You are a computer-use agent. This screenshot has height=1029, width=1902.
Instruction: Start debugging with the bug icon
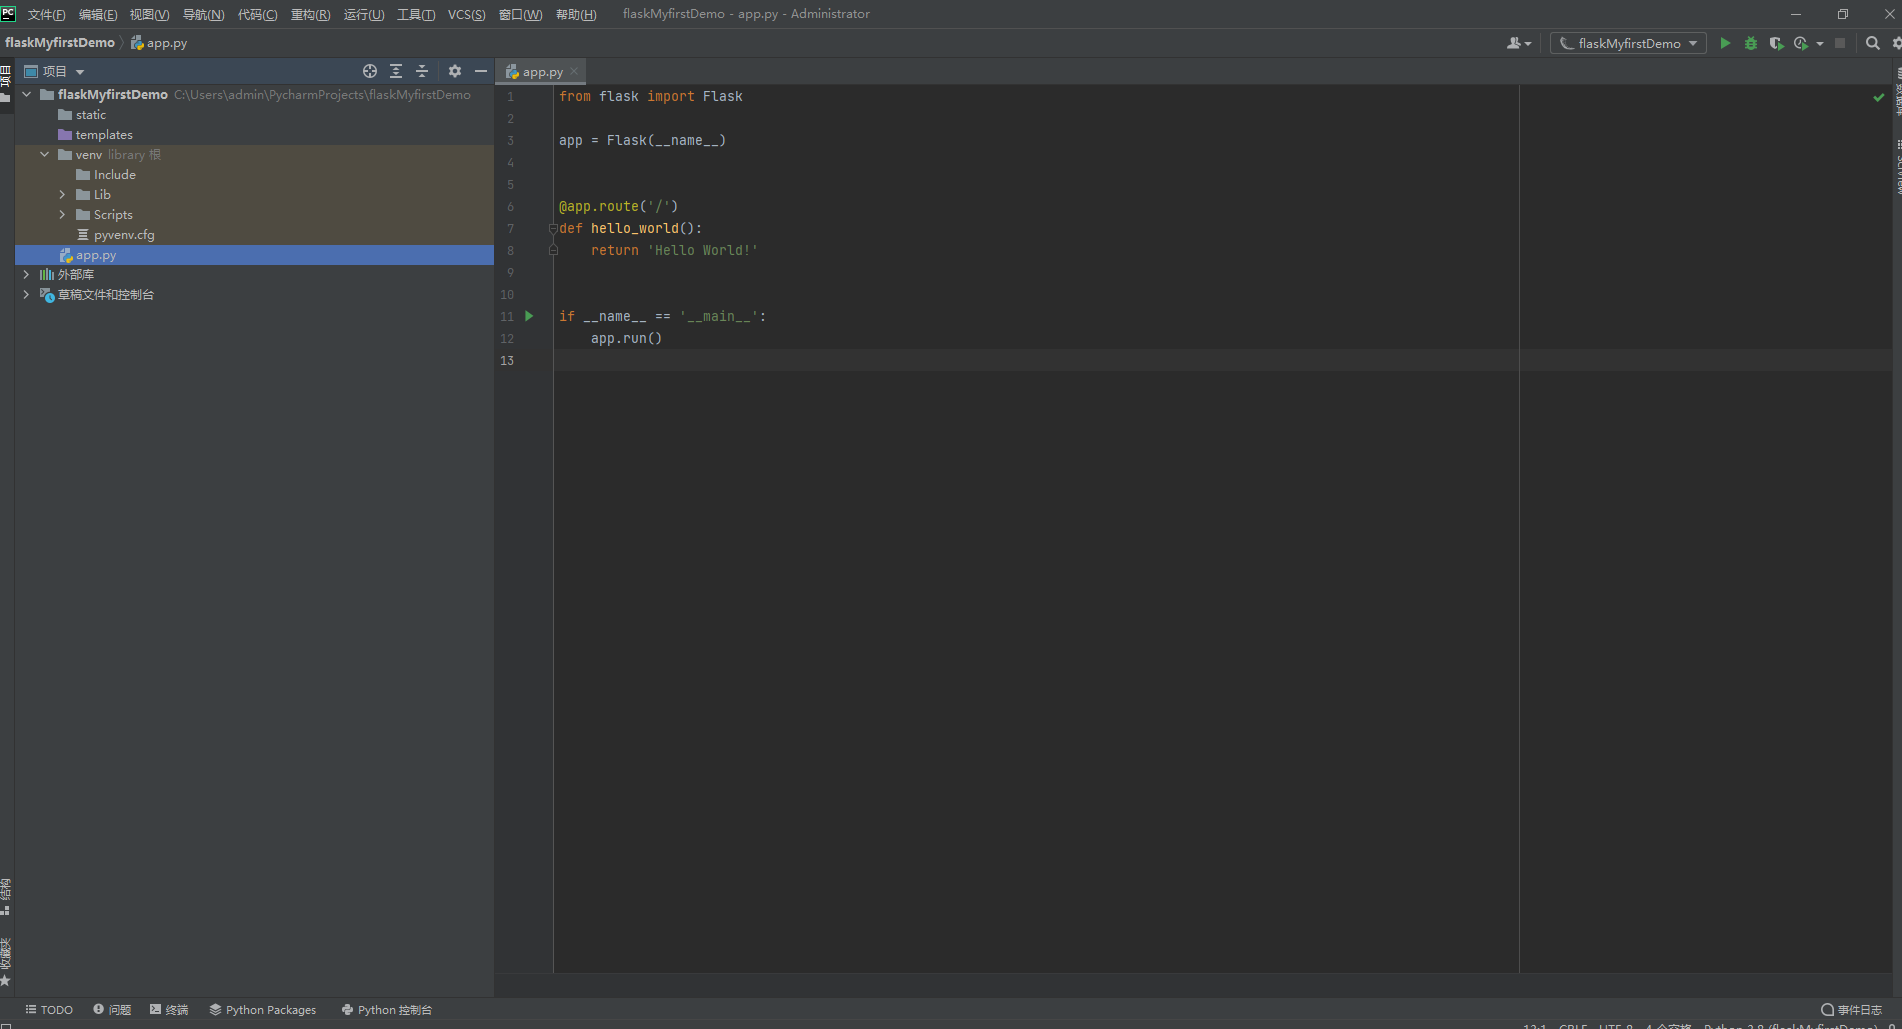pyautogui.click(x=1751, y=43)
